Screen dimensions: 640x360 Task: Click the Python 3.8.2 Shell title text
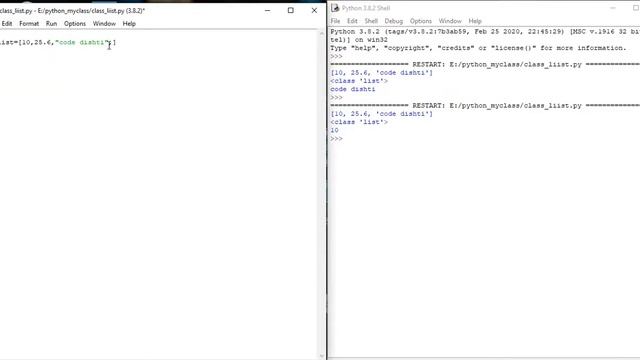[x=366, y=8]
